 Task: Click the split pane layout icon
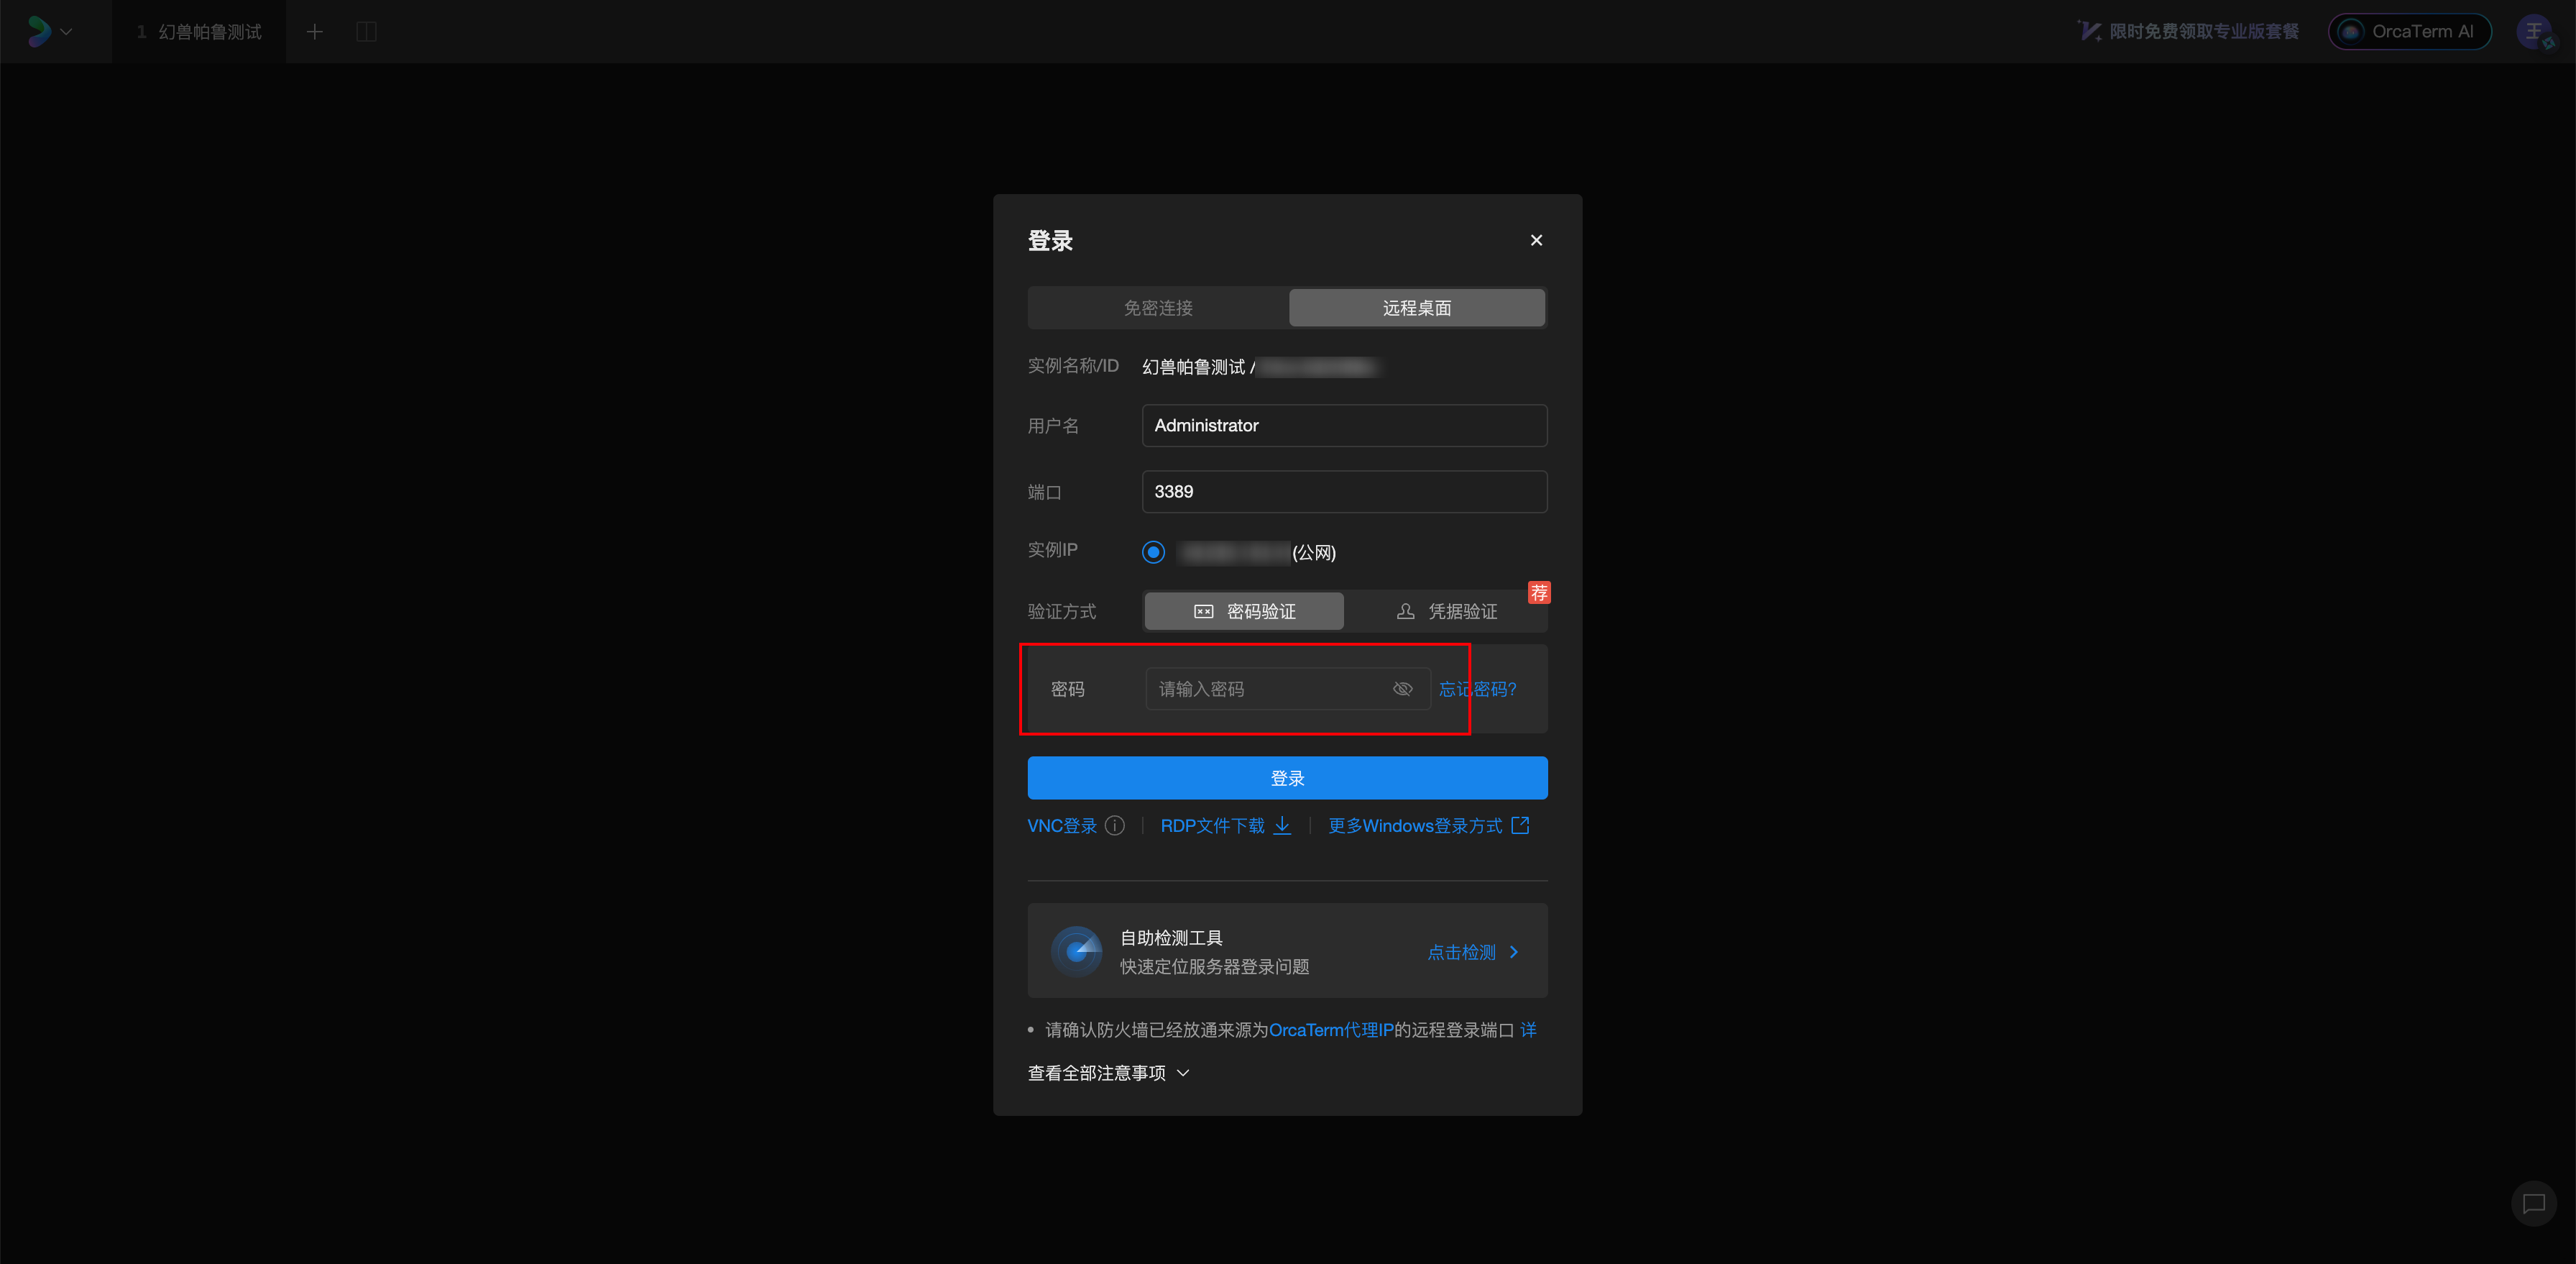tap(366, 32)
